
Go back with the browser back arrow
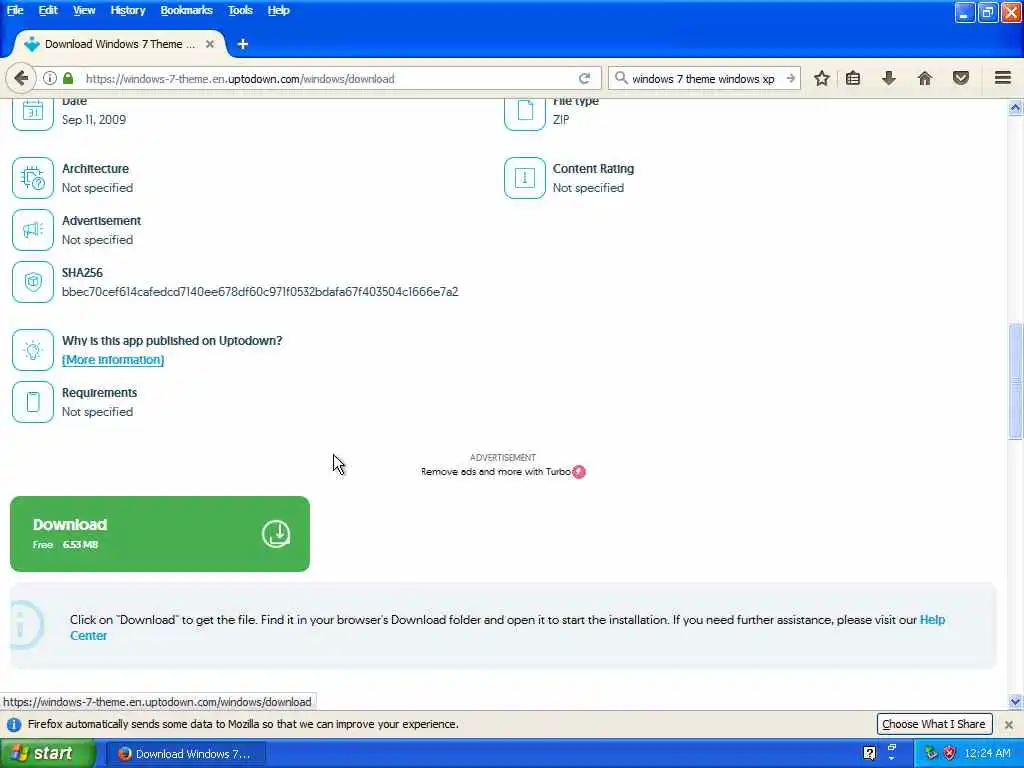pos(21,78)
